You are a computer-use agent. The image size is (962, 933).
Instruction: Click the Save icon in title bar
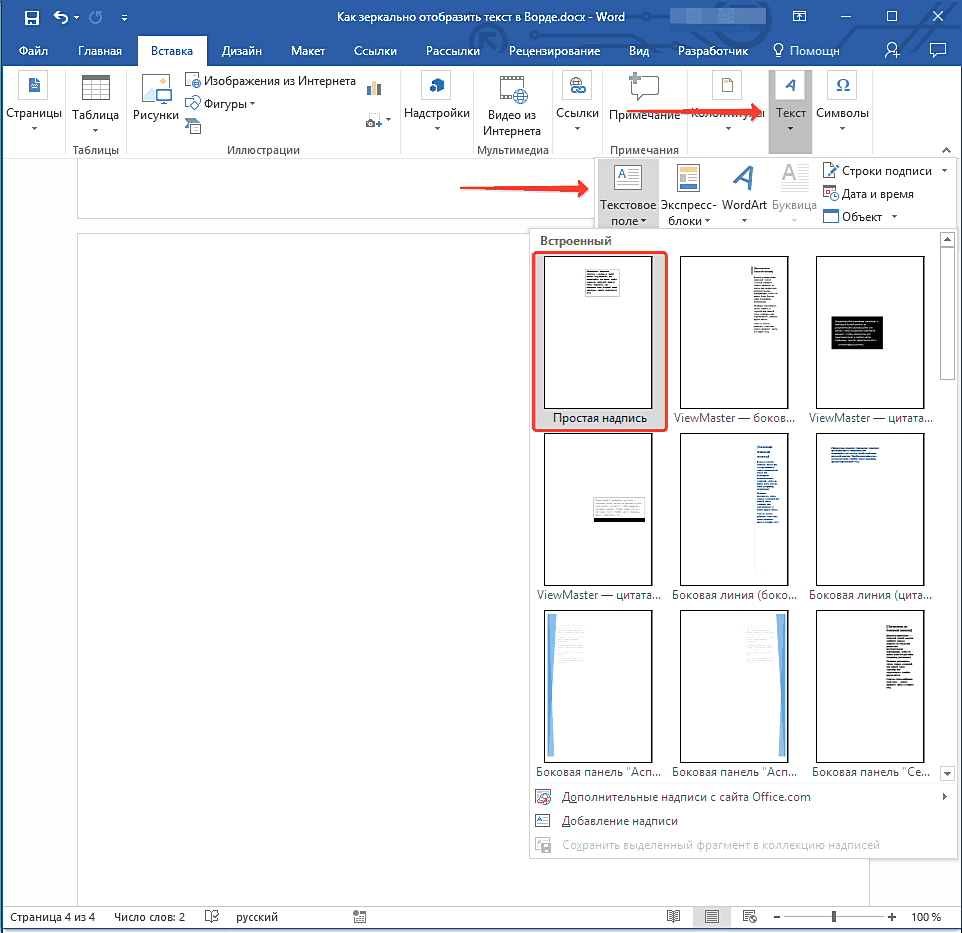32,17
